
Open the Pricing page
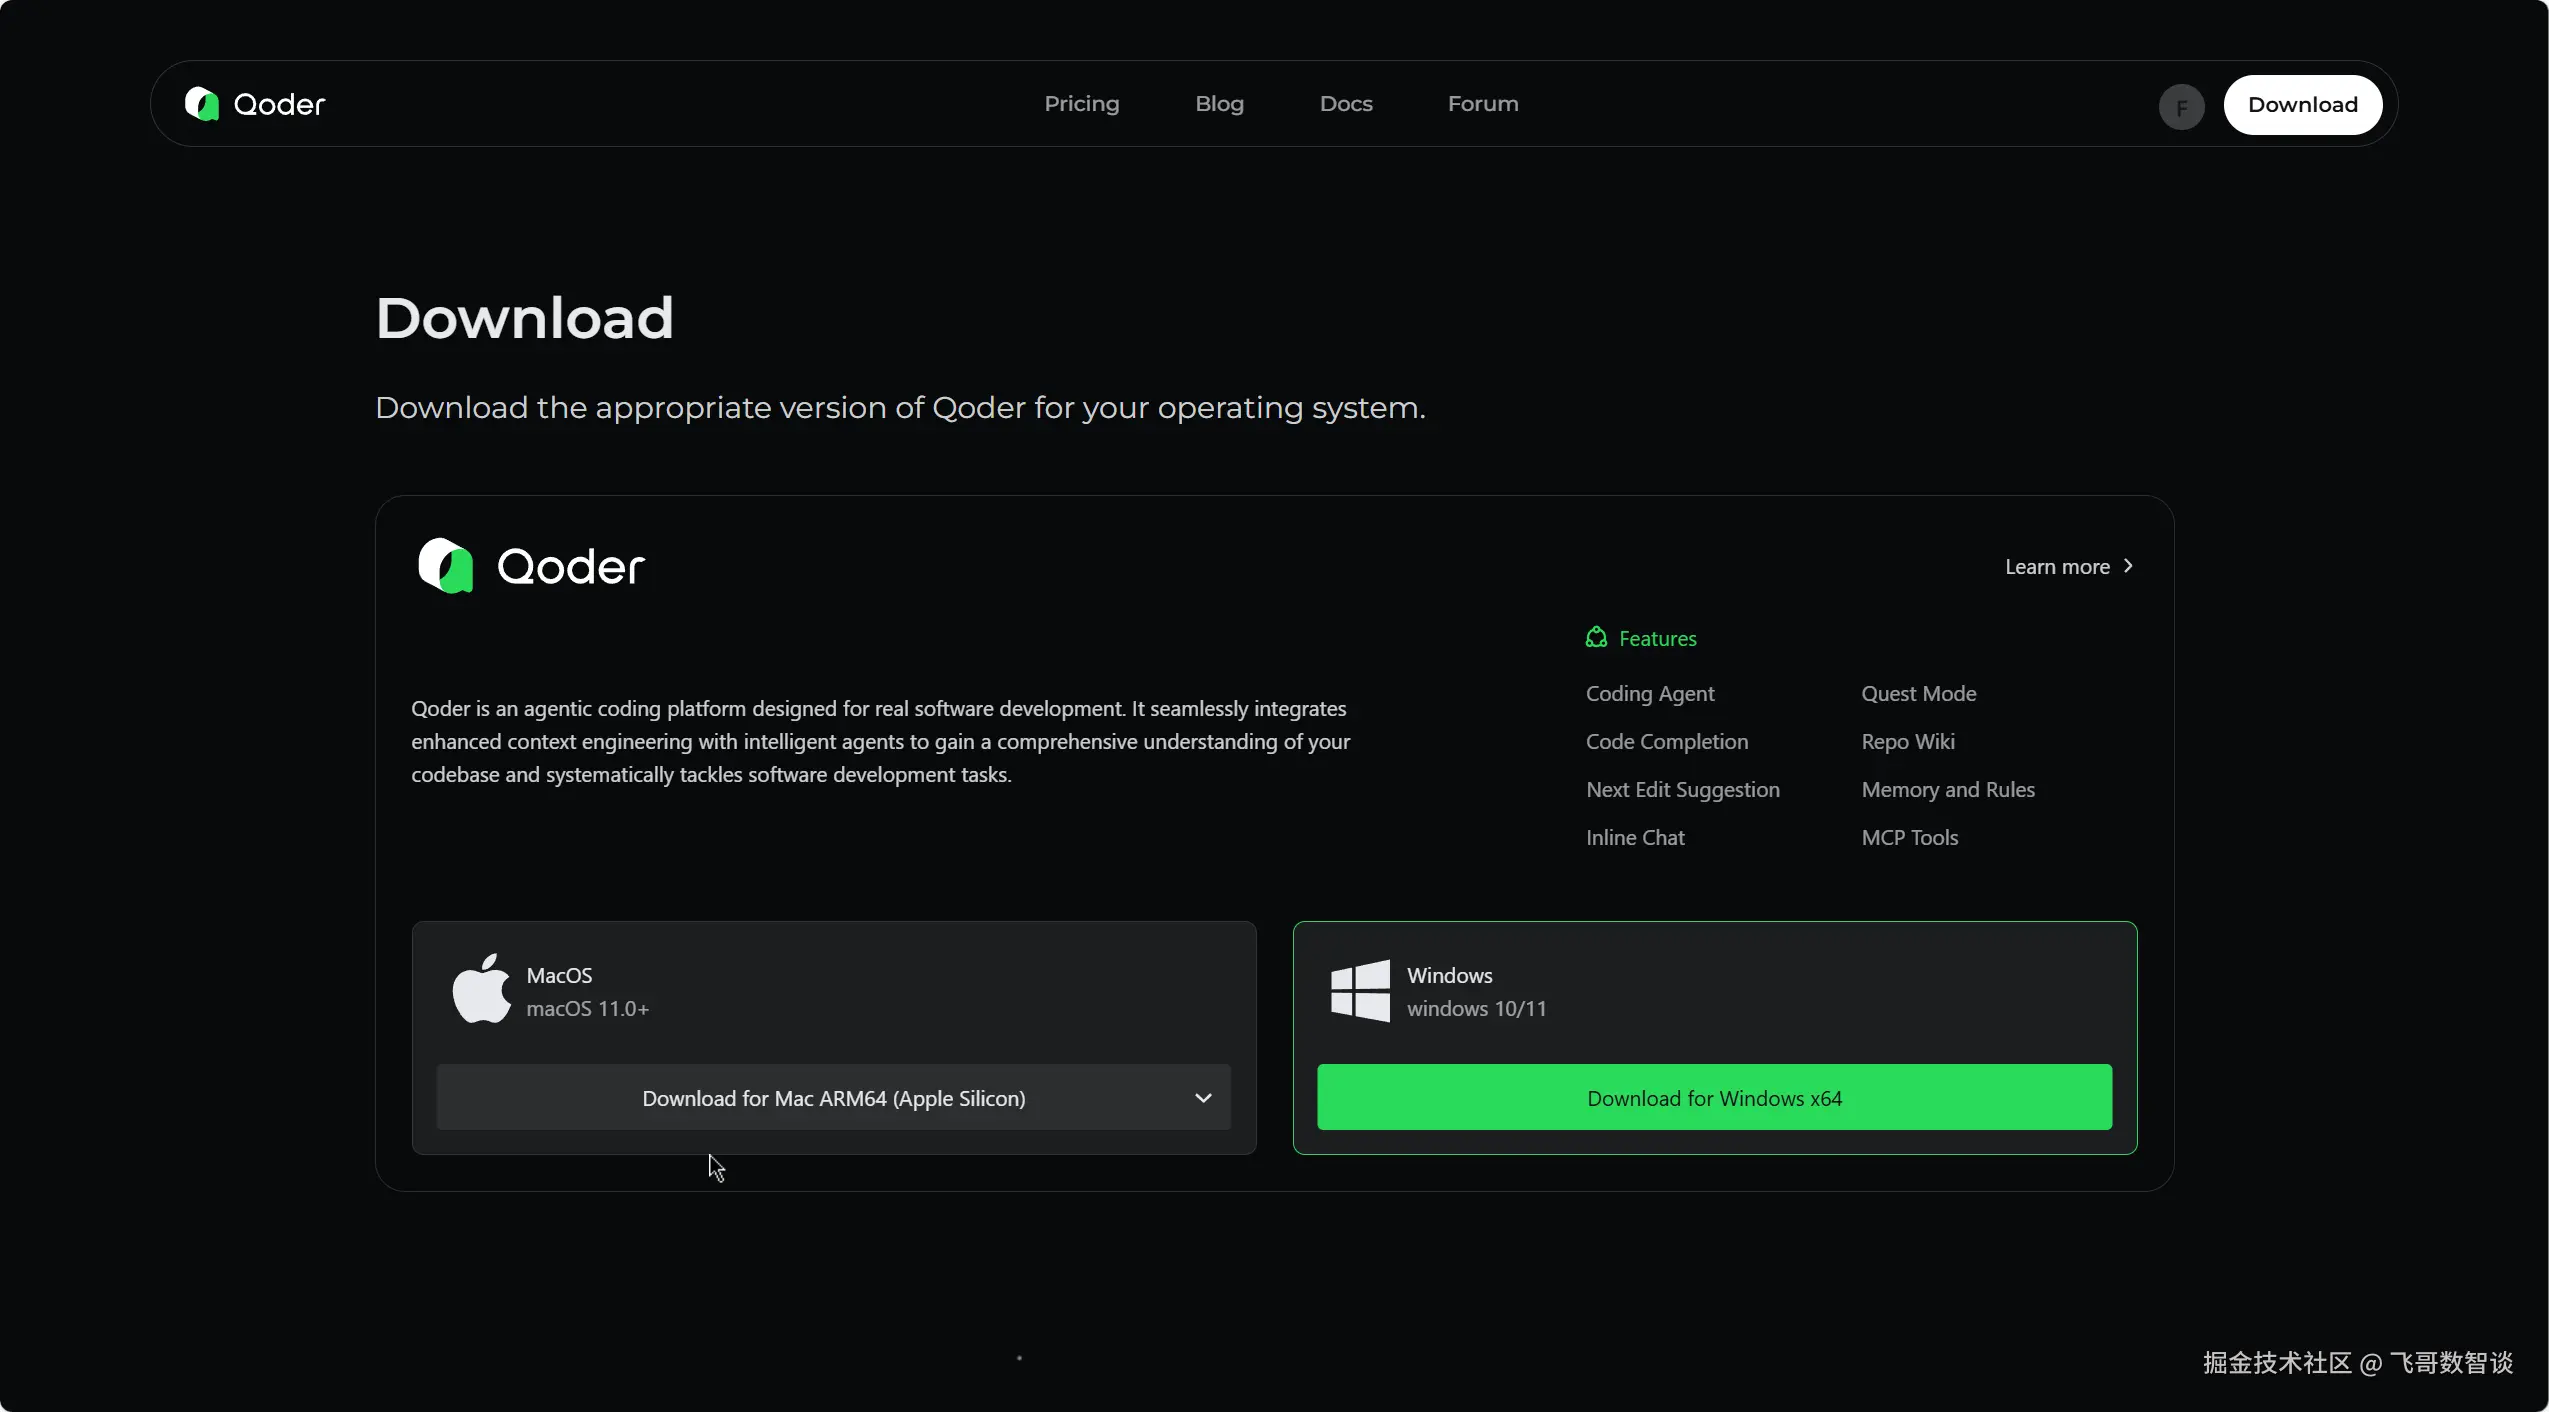pyautogui.click(x=1081, y=104)
